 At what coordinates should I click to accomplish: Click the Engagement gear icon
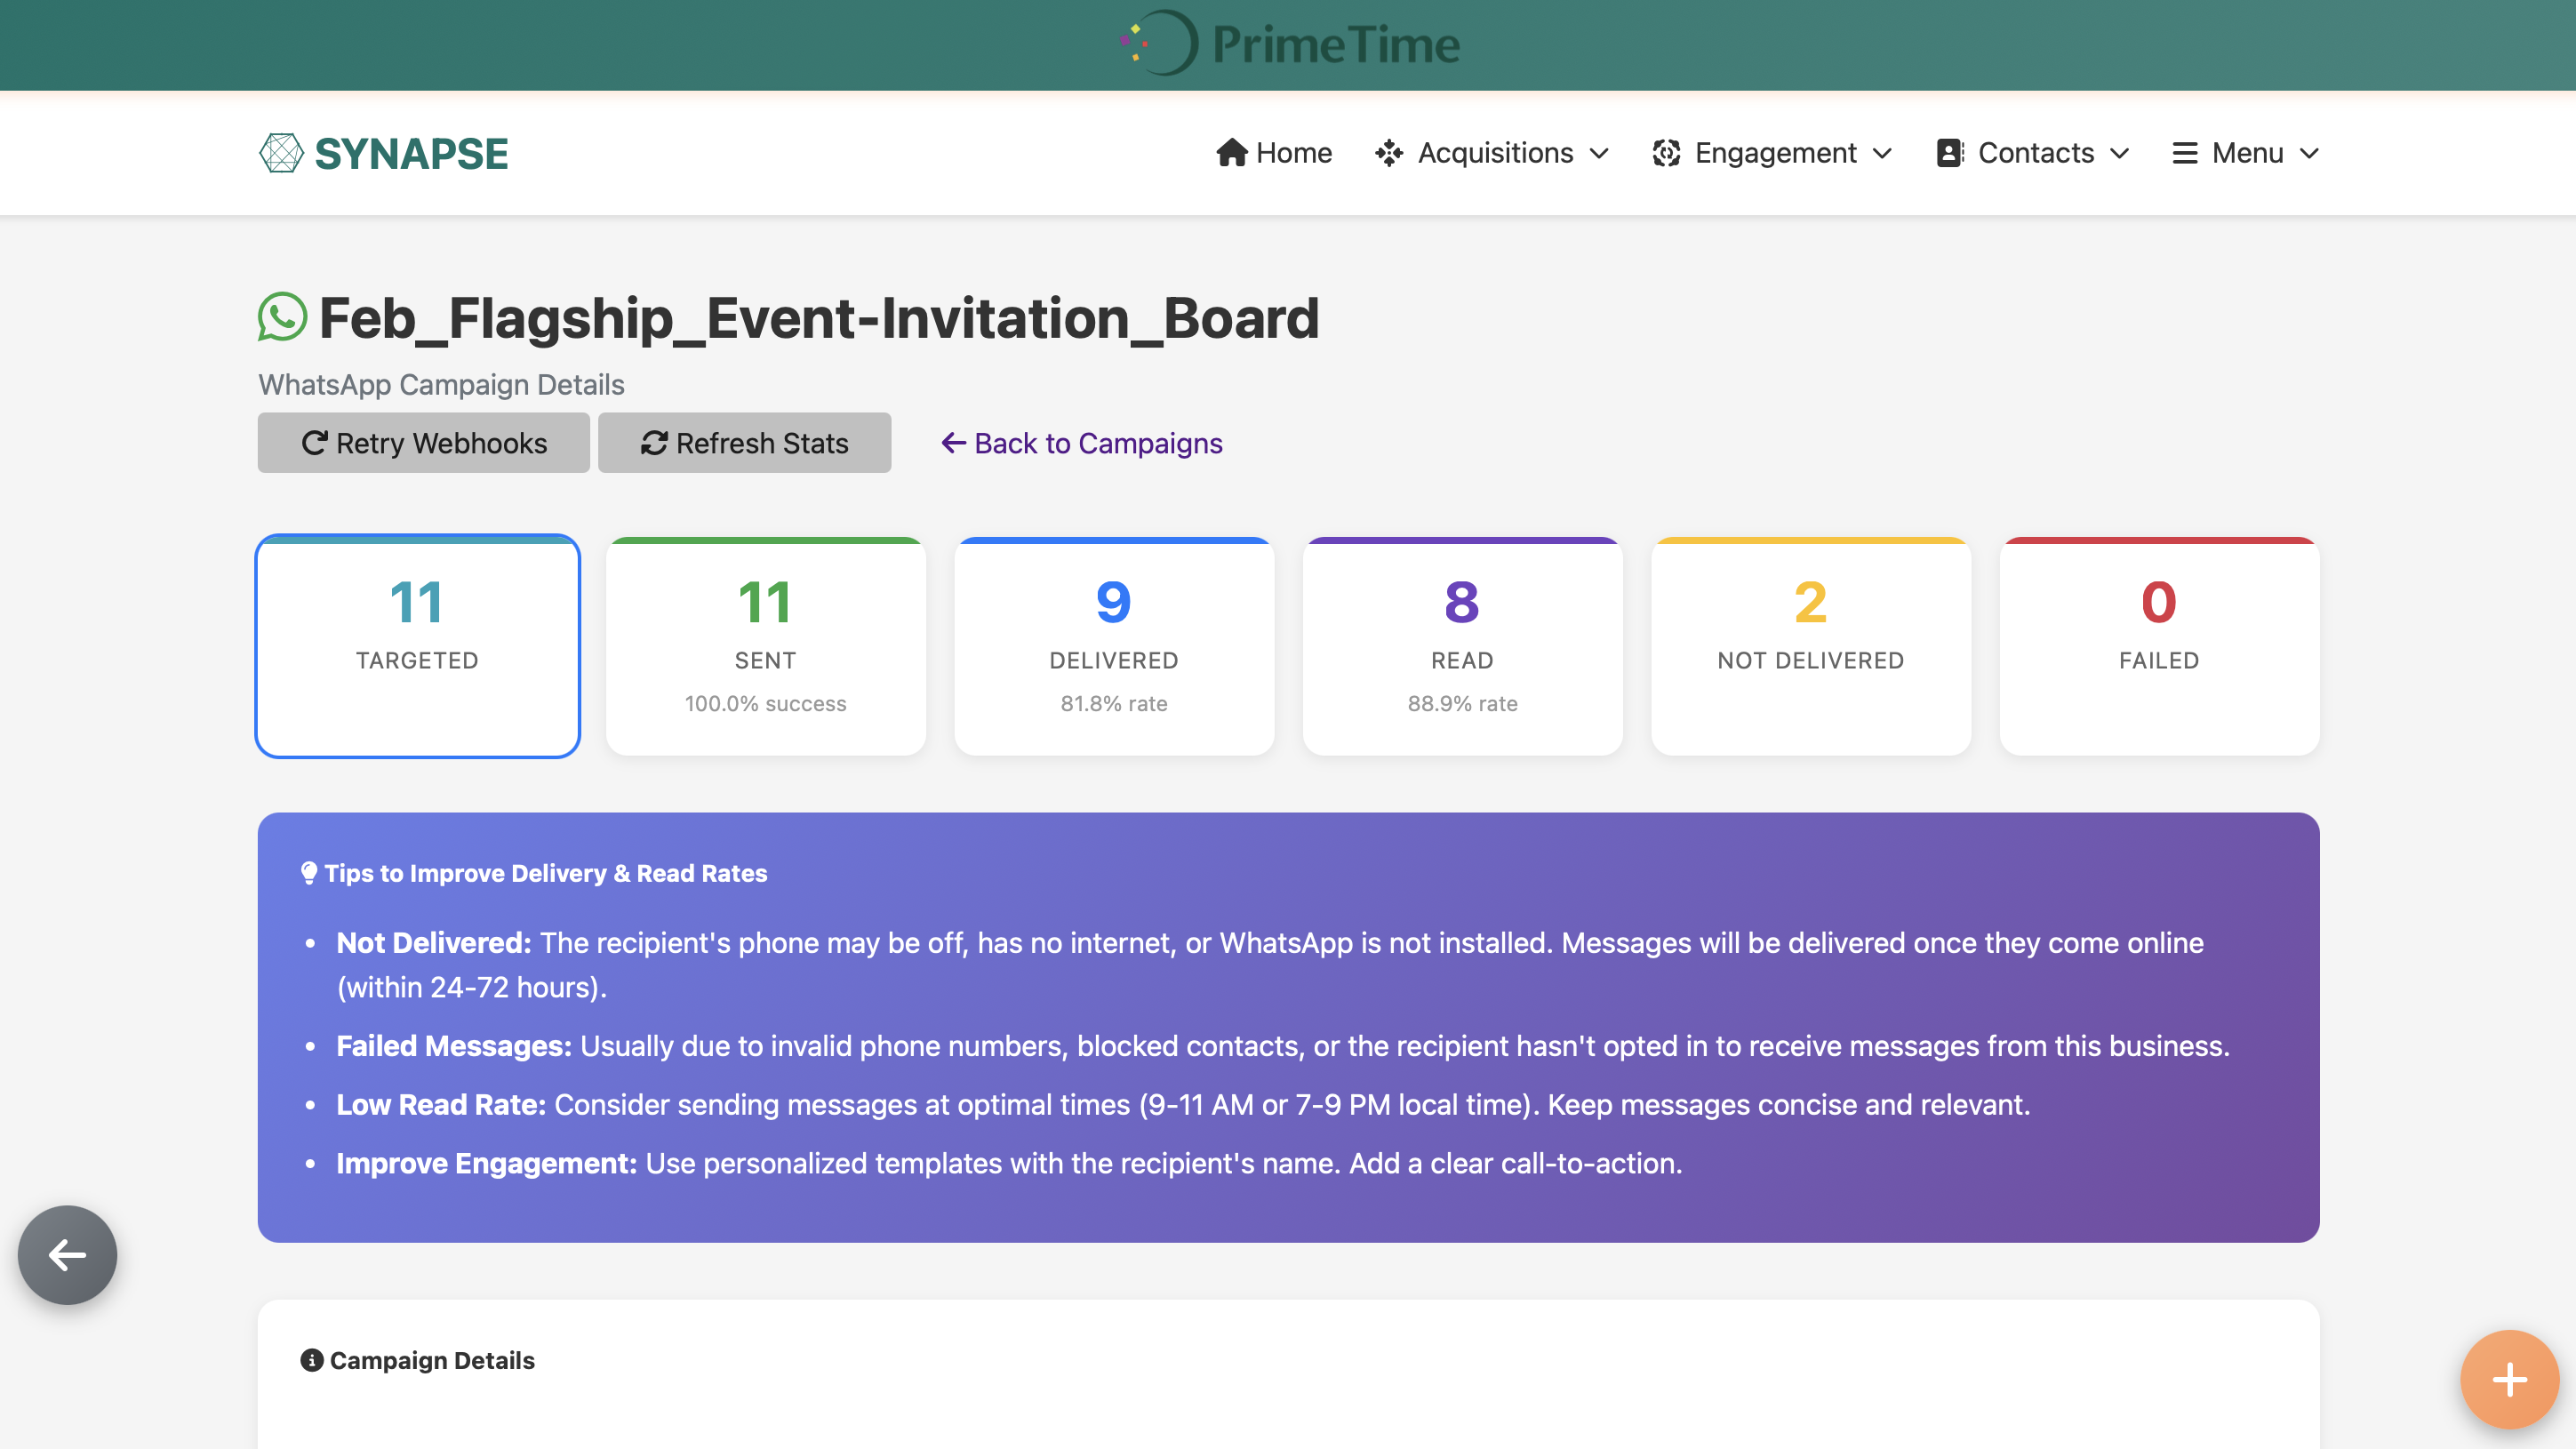point(1665,153)
